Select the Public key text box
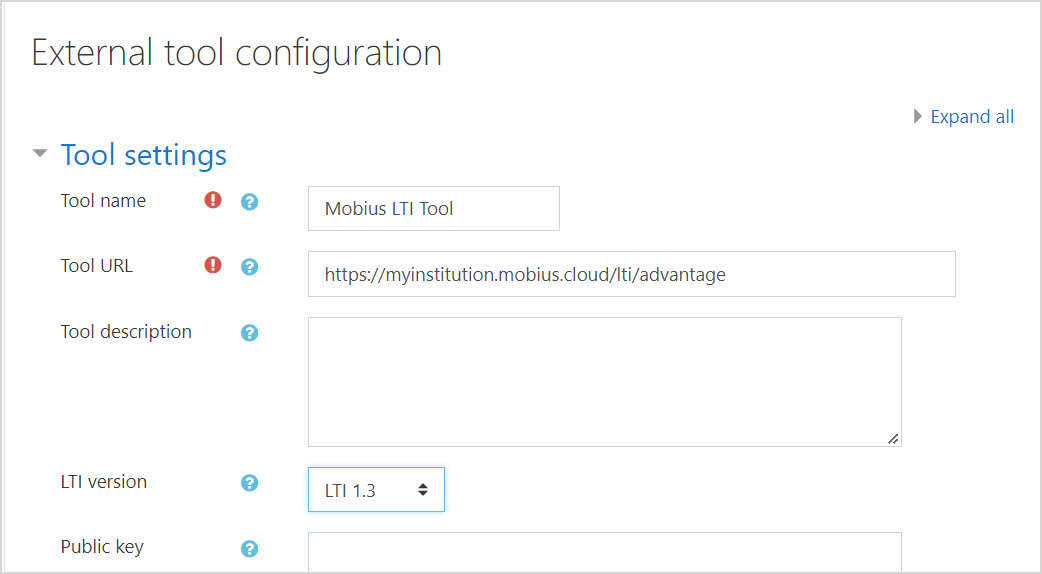This screenshot has height=574, width=1042. (604, 552)
